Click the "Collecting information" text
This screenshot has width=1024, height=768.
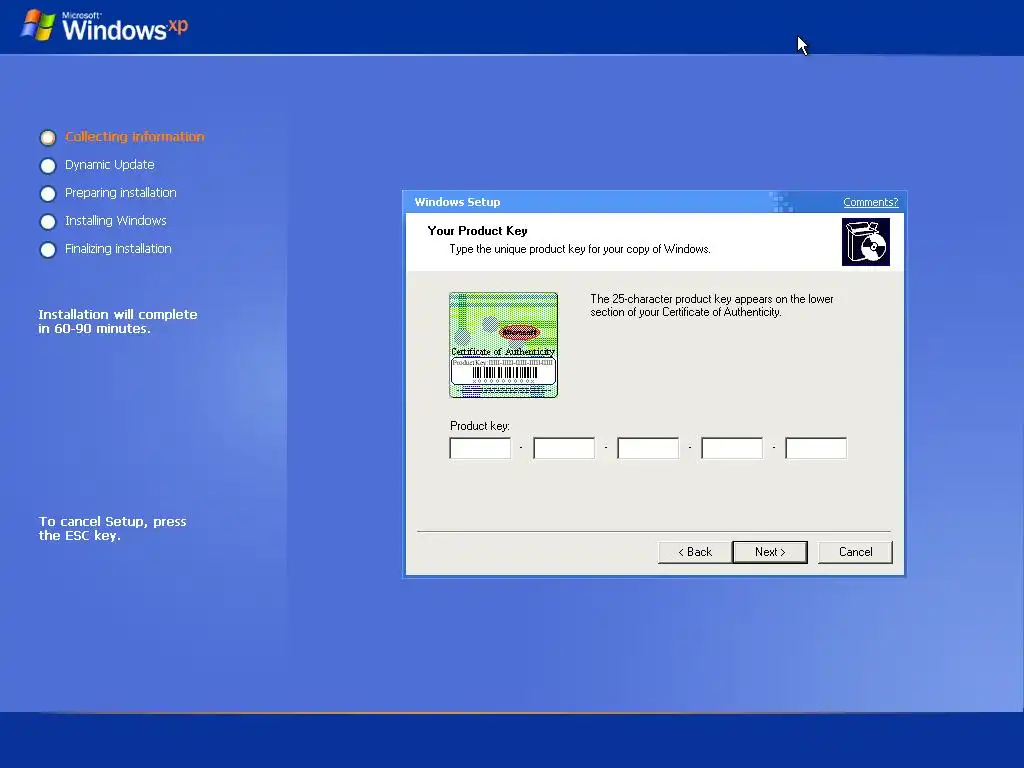(135, 136)
